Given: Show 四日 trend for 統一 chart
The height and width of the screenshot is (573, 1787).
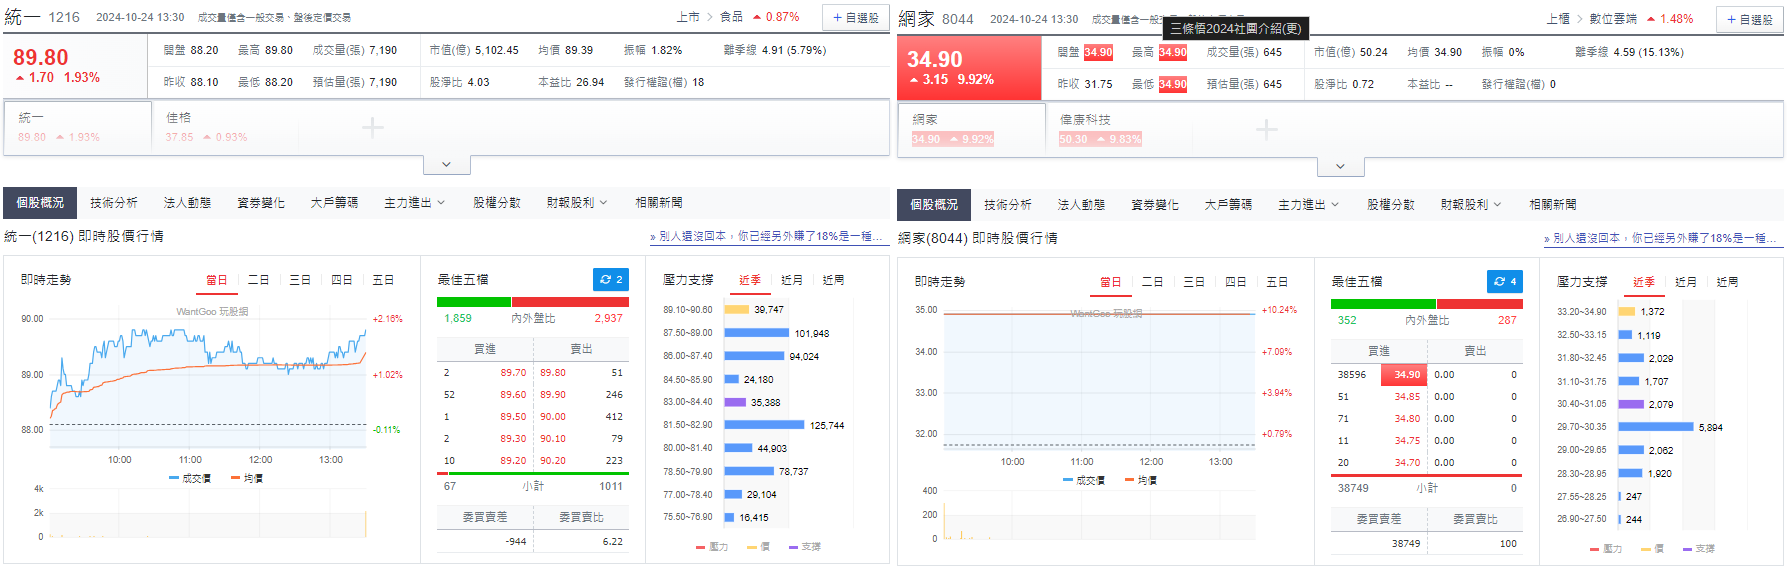Looking at the screenshot, I should tap(342, 280).
